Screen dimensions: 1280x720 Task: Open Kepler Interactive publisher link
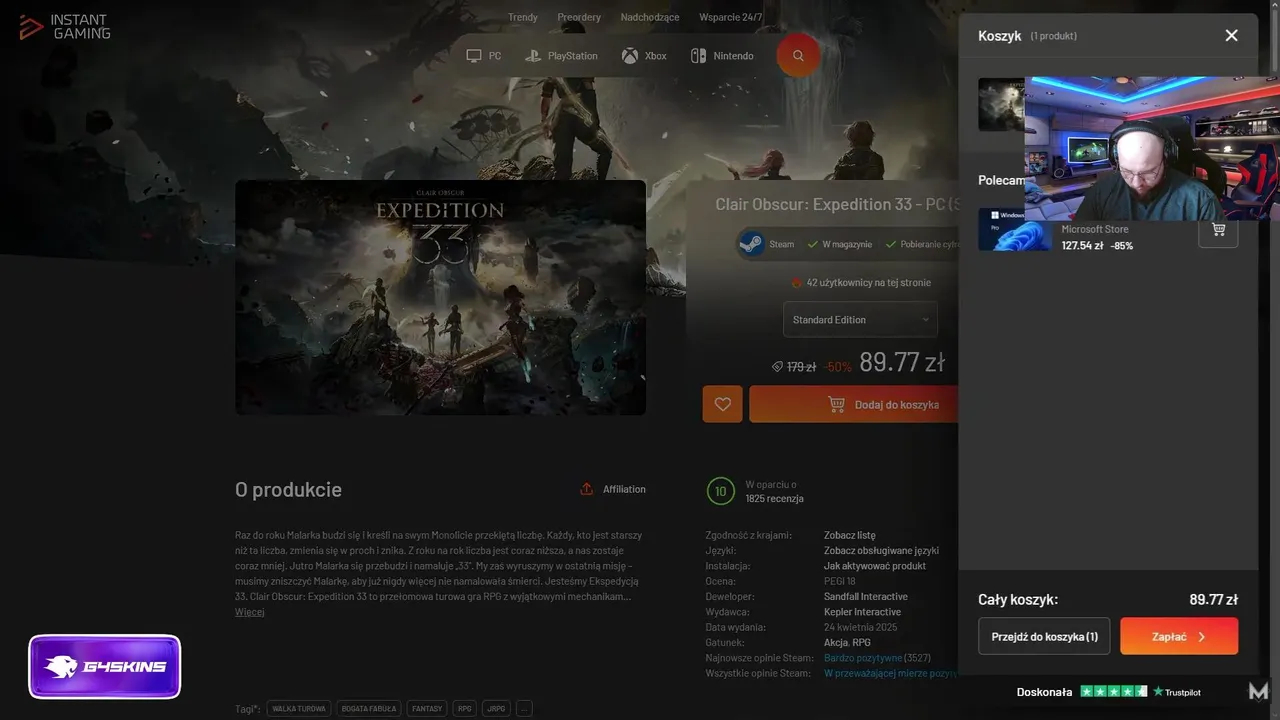click(862, 612)
